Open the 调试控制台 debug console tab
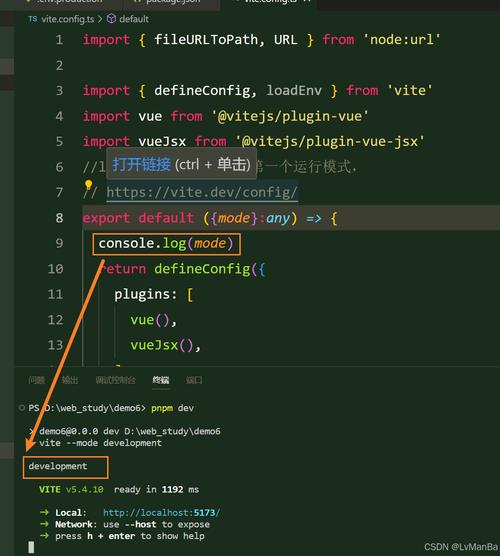Viewport: 500px width, 556px height. tap(116, 380)
